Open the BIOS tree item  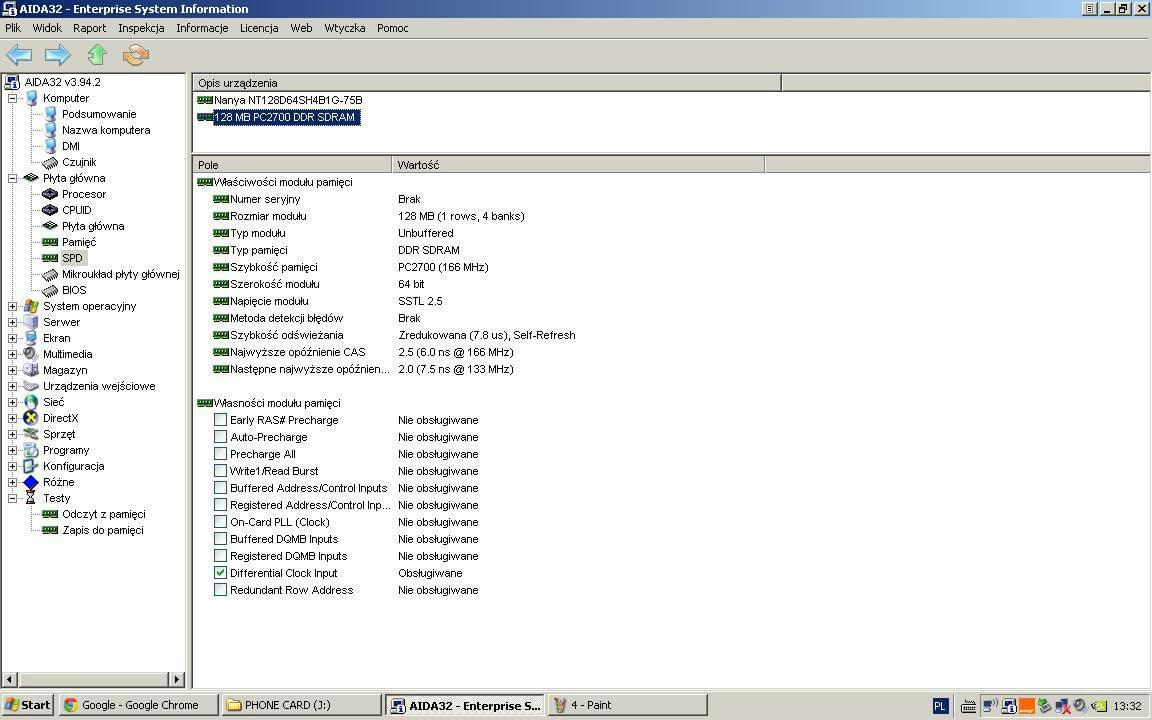(x=73, y=290)
